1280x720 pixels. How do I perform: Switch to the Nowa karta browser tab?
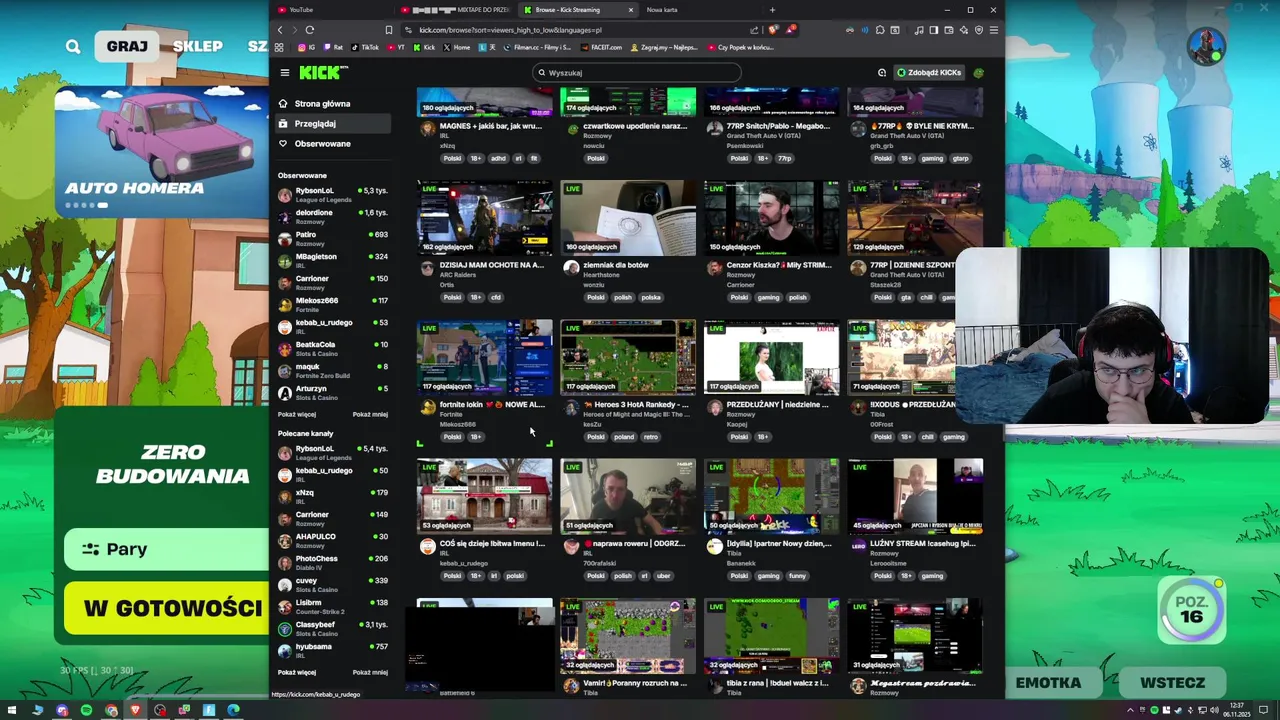point(700,10)
